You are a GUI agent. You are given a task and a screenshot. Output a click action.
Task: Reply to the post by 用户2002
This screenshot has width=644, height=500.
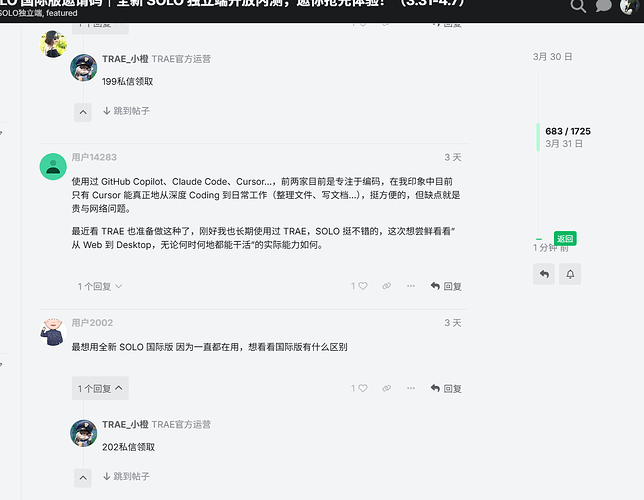pos(446,388)
